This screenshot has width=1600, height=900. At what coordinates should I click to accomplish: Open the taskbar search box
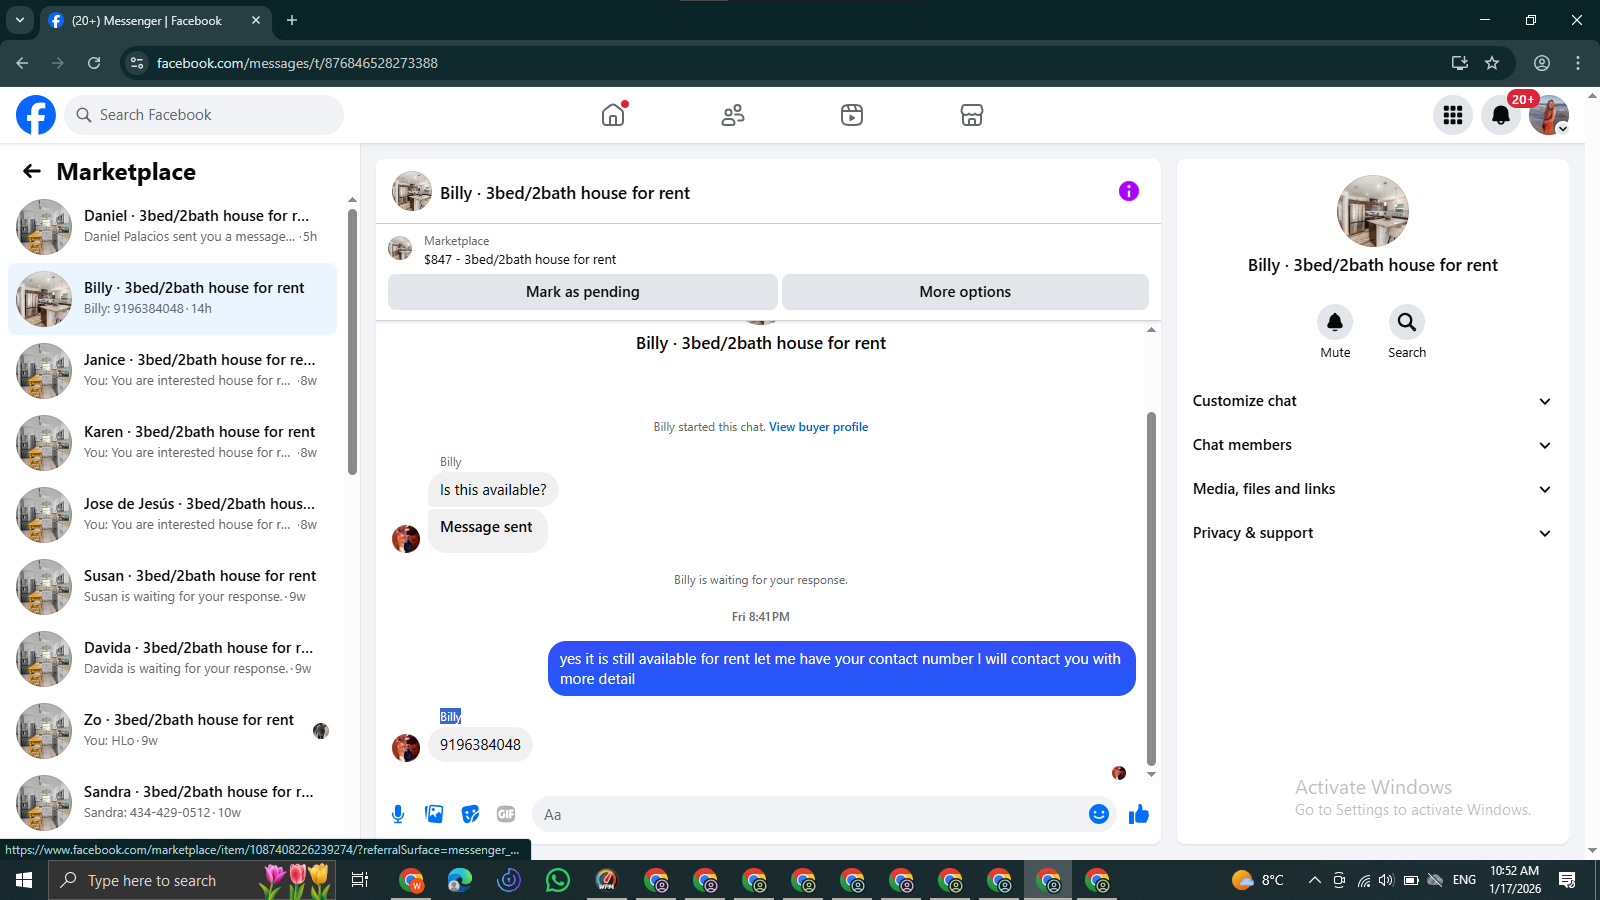[192, 880]
